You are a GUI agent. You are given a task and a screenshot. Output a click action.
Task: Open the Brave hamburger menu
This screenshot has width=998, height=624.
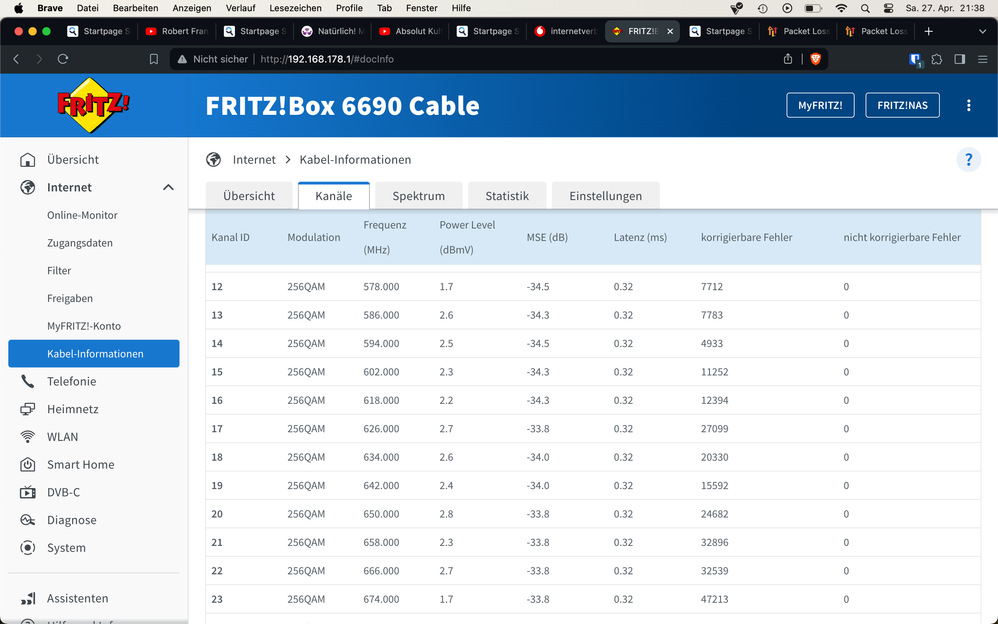(x=983, y=59)
